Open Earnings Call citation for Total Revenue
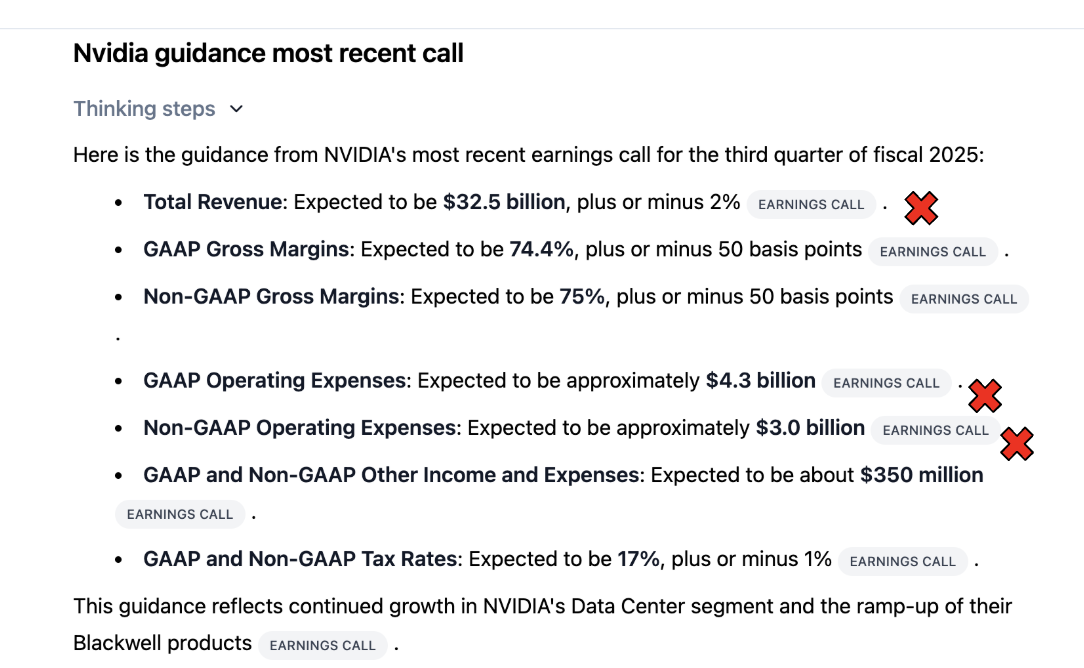The height and width of the screenshot is (668, 1084). click(810, 204)
